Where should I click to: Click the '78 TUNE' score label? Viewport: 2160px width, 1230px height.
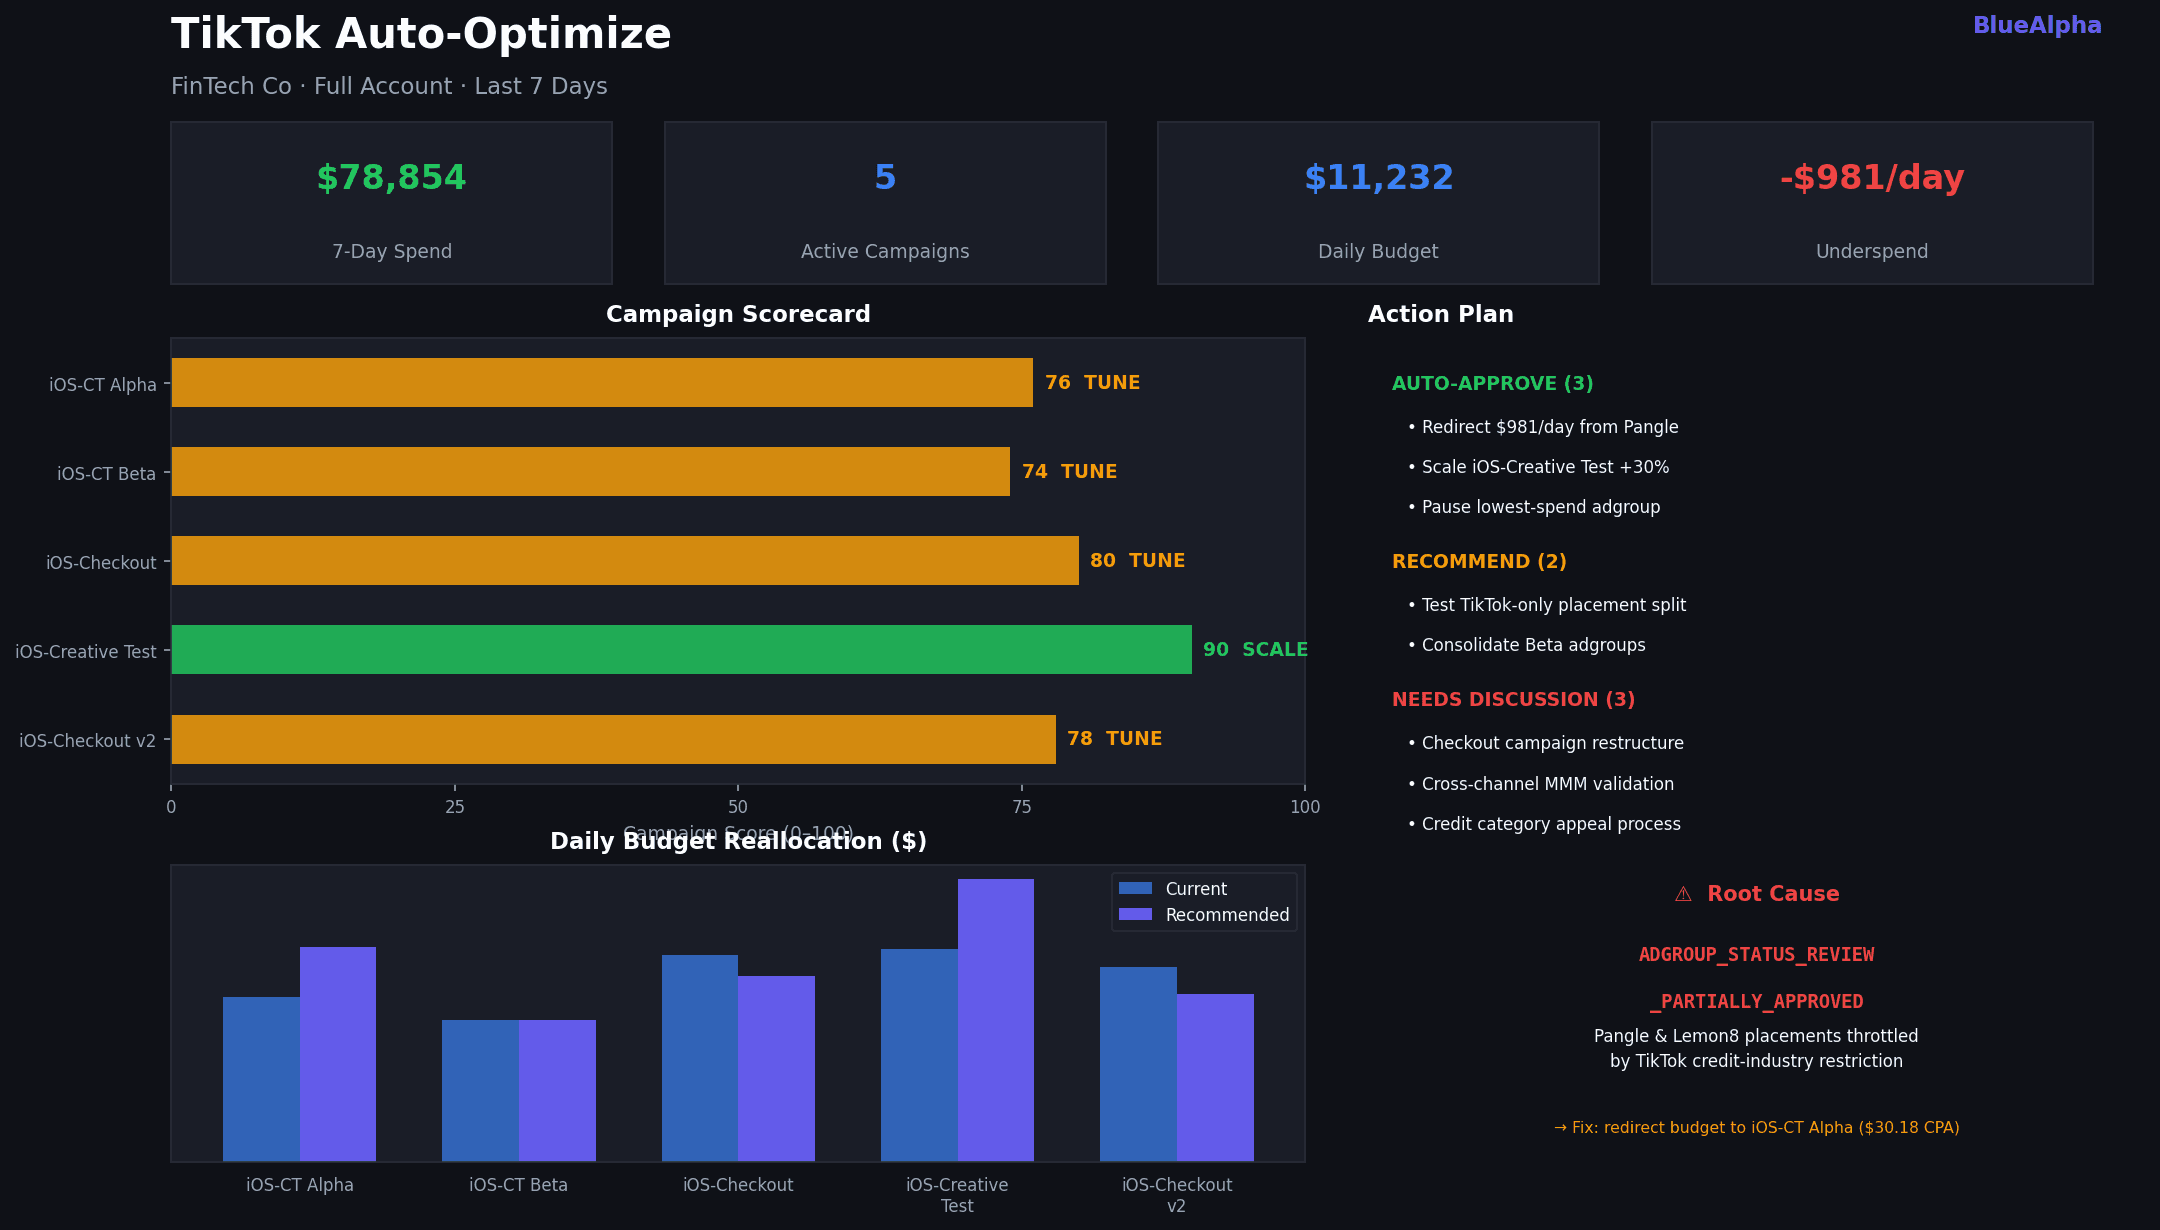coord(1114,739)
